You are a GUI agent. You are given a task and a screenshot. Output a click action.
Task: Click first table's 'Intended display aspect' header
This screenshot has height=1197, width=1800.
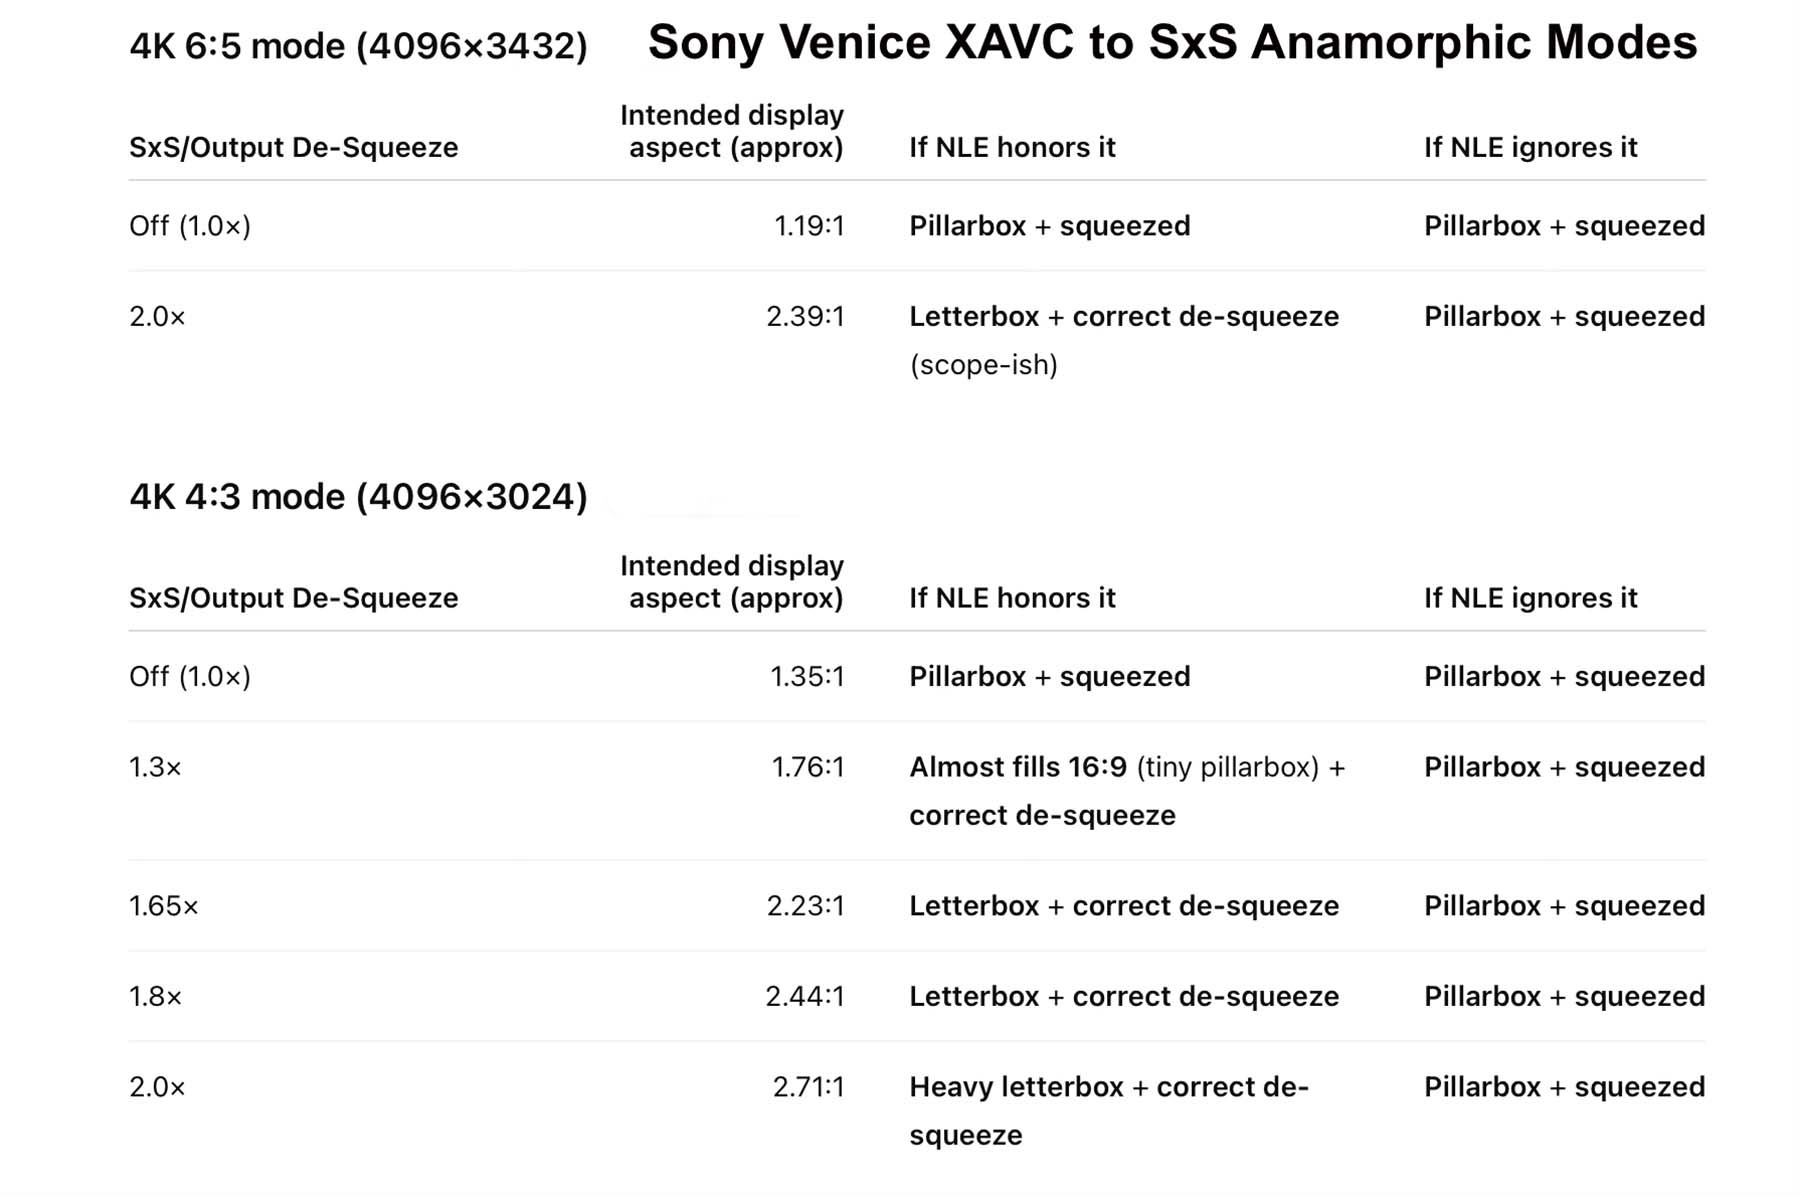coord(732,132)
